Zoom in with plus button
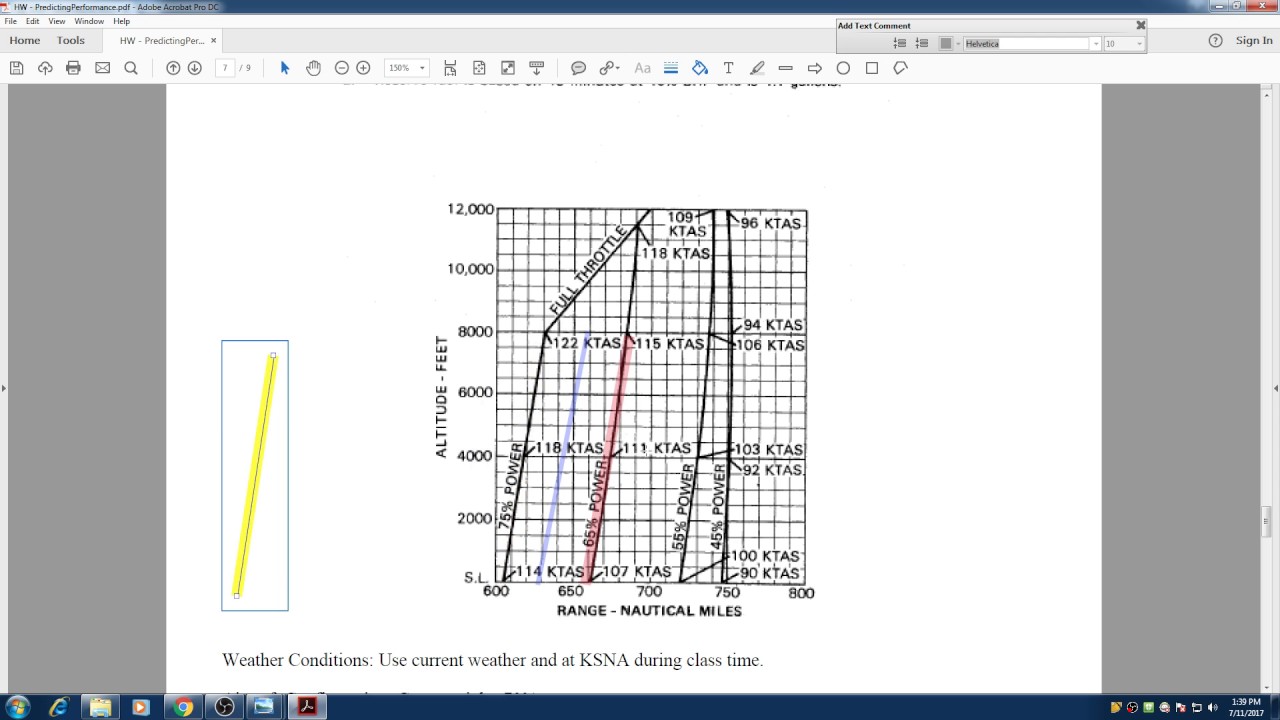 [x=364, y=68]
